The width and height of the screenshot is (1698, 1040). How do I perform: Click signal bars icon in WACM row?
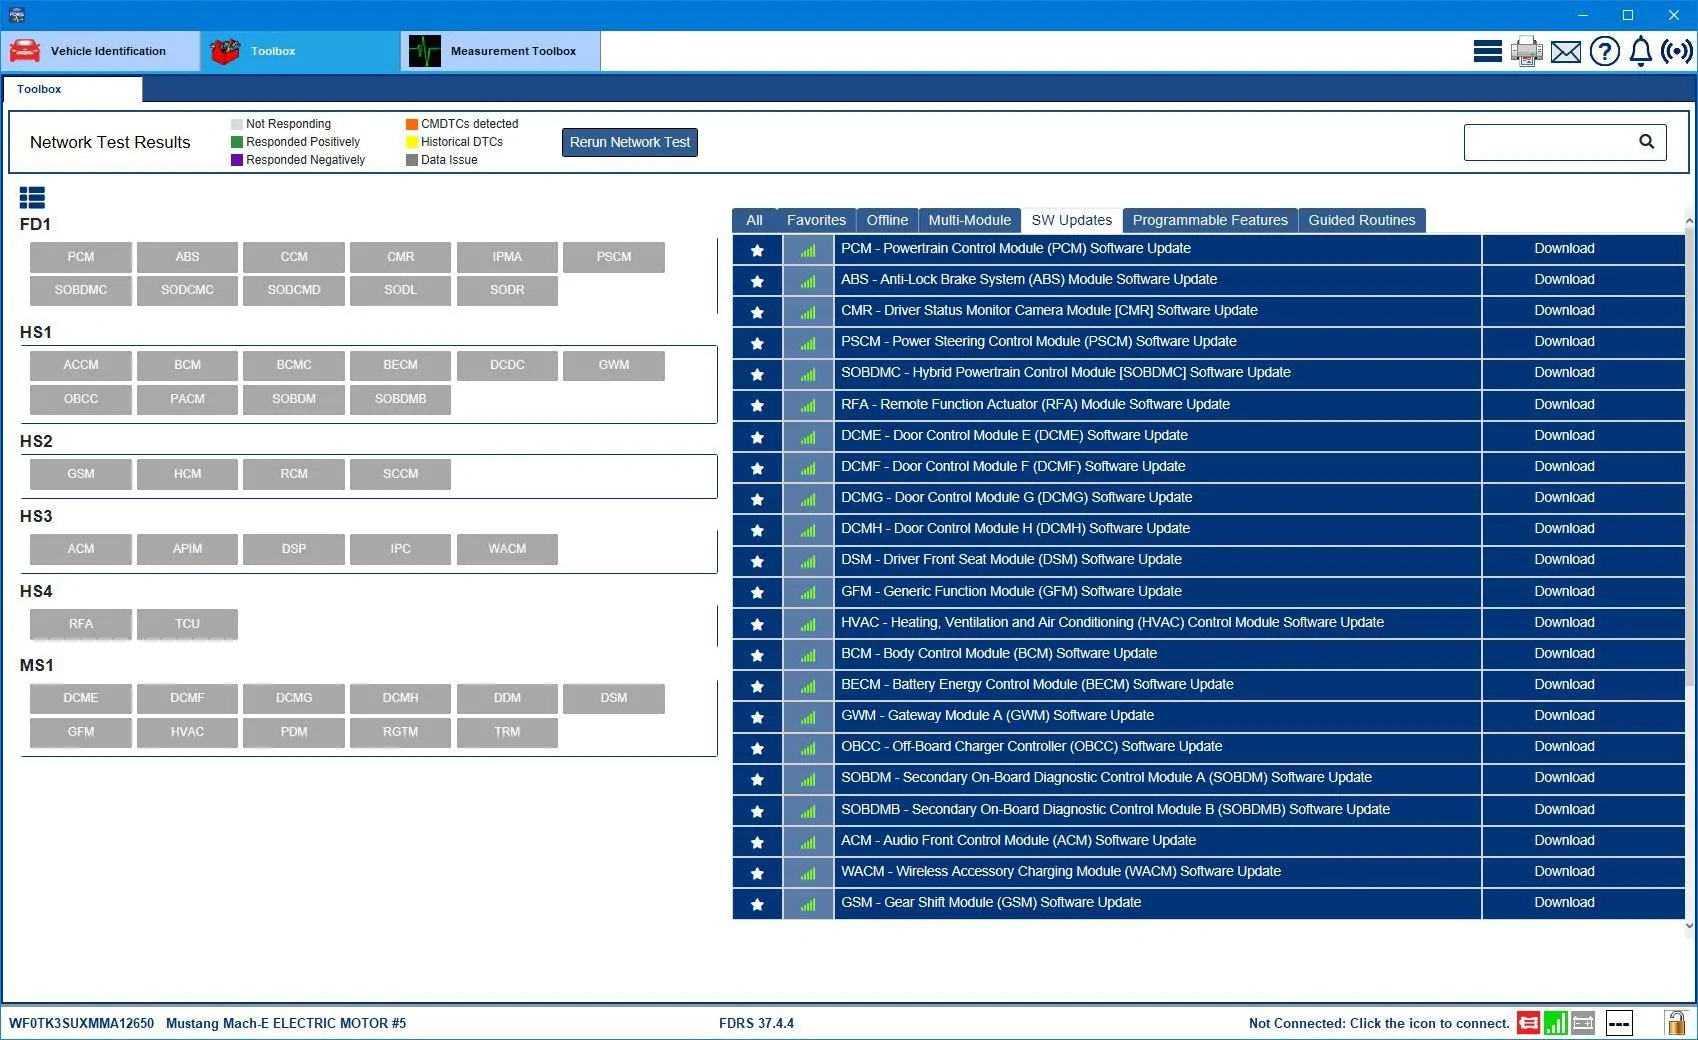(808, 873)
